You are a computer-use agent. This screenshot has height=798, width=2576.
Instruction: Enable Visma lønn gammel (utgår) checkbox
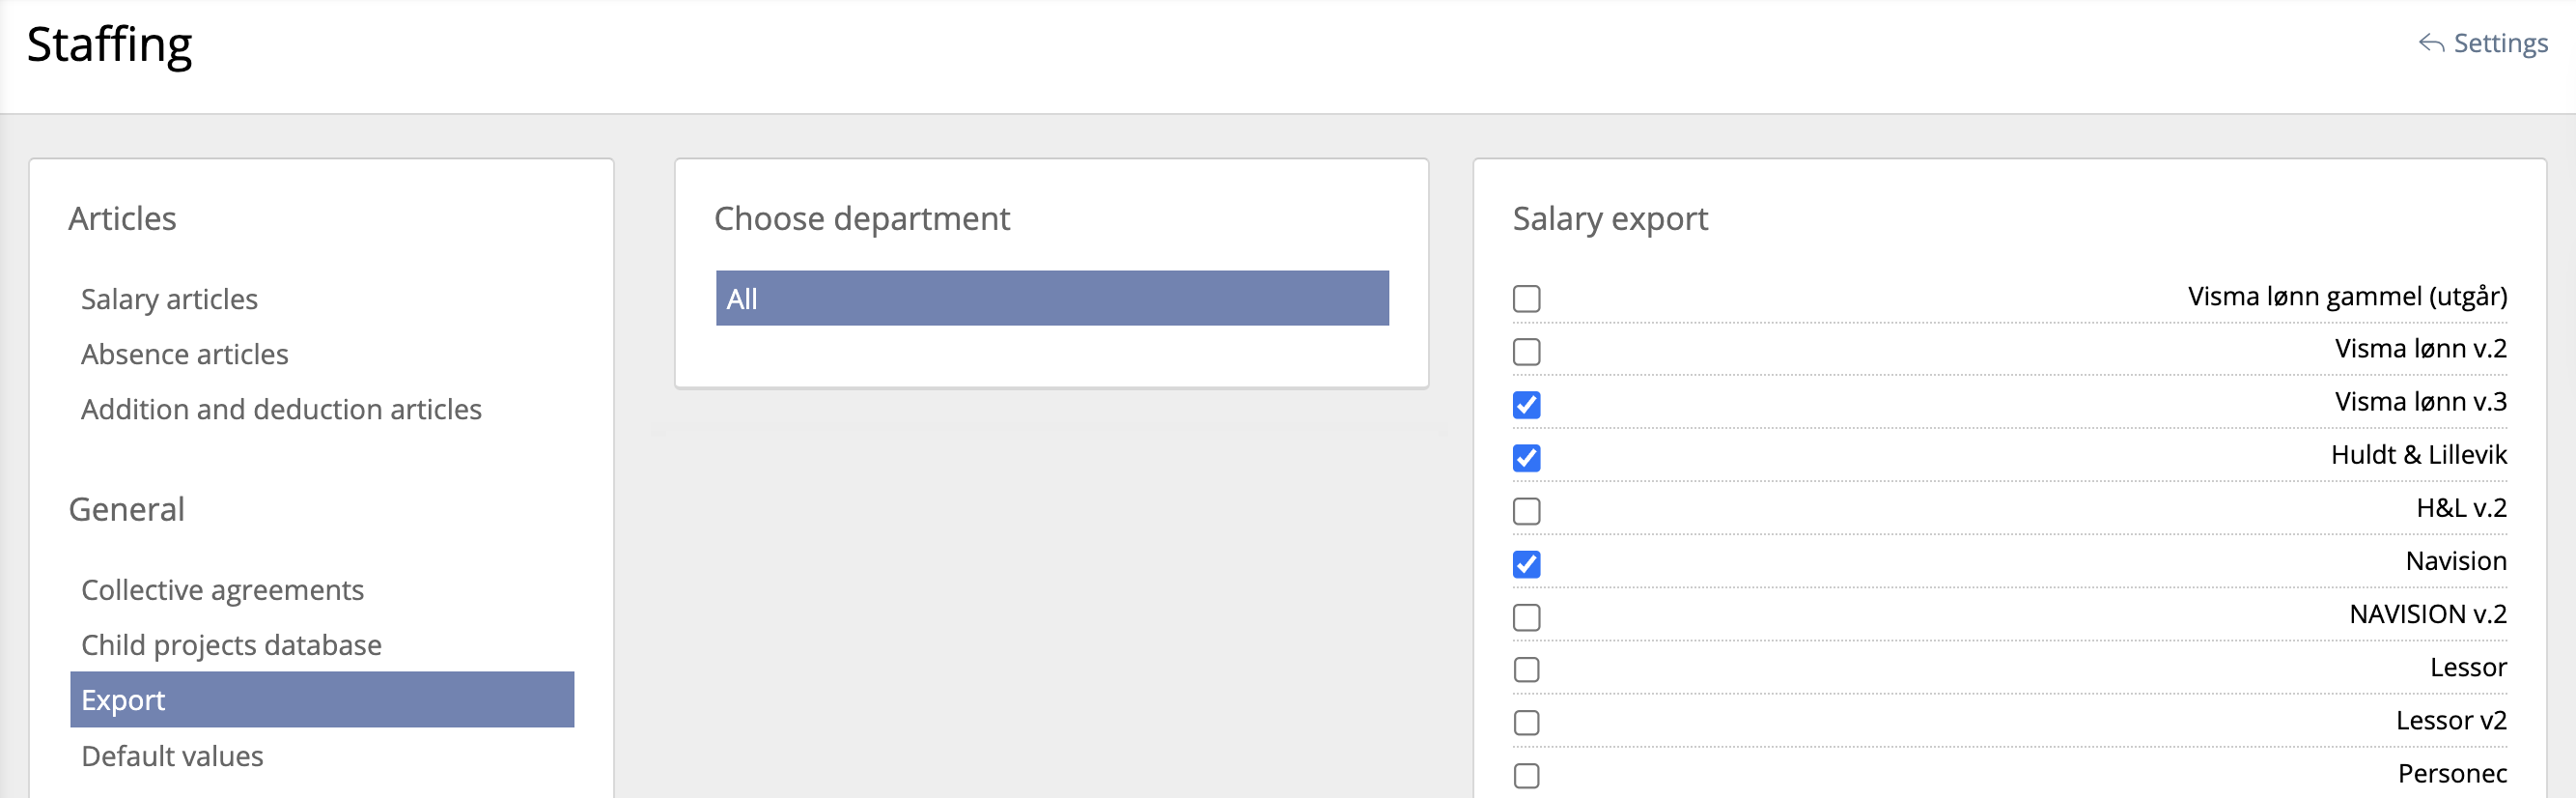point(1526,299)
